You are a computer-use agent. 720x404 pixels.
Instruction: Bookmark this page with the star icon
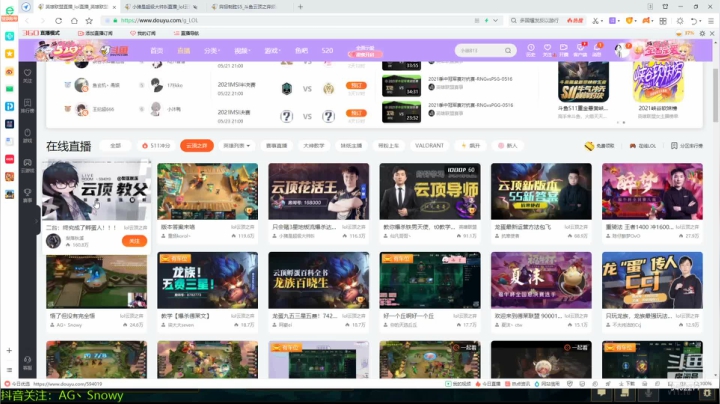pyautogui.click(x=89, y=21)
